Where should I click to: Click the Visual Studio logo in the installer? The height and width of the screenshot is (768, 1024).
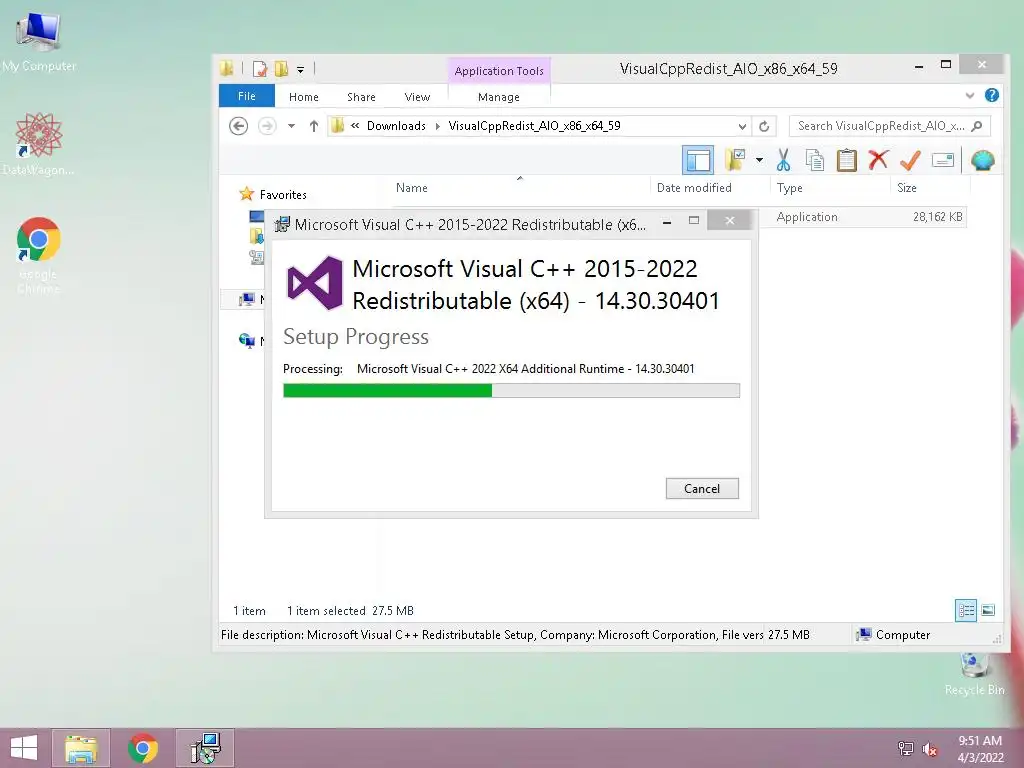(315, 283)
